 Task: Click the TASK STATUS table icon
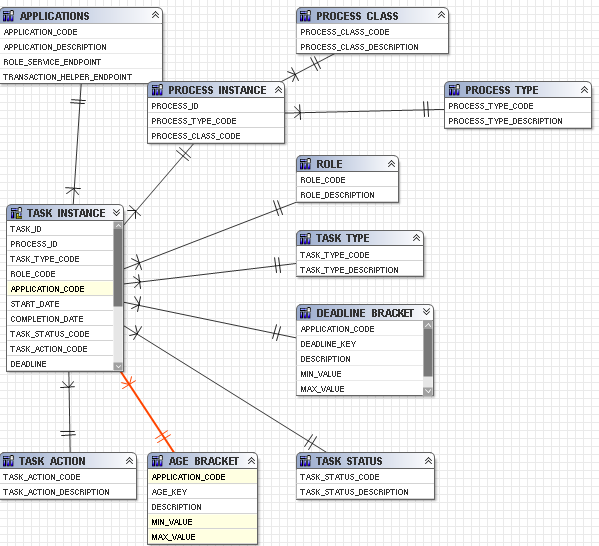pyautogui.click(x=305, y=461)
